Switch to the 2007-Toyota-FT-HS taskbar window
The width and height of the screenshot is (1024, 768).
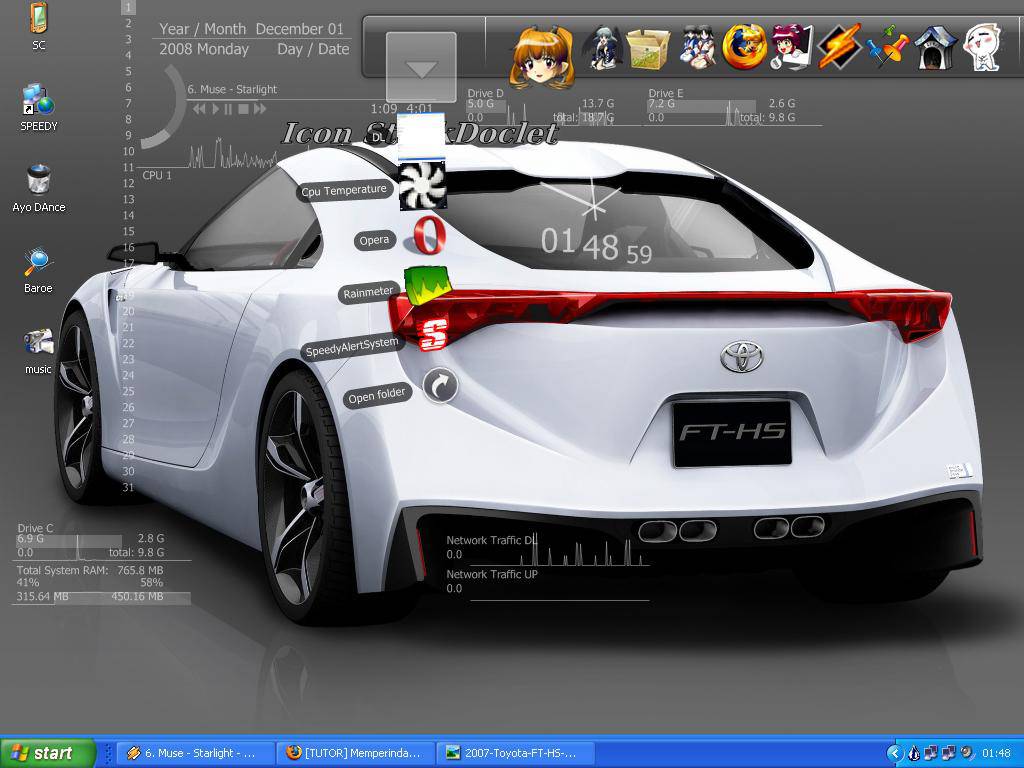(517, 753)
